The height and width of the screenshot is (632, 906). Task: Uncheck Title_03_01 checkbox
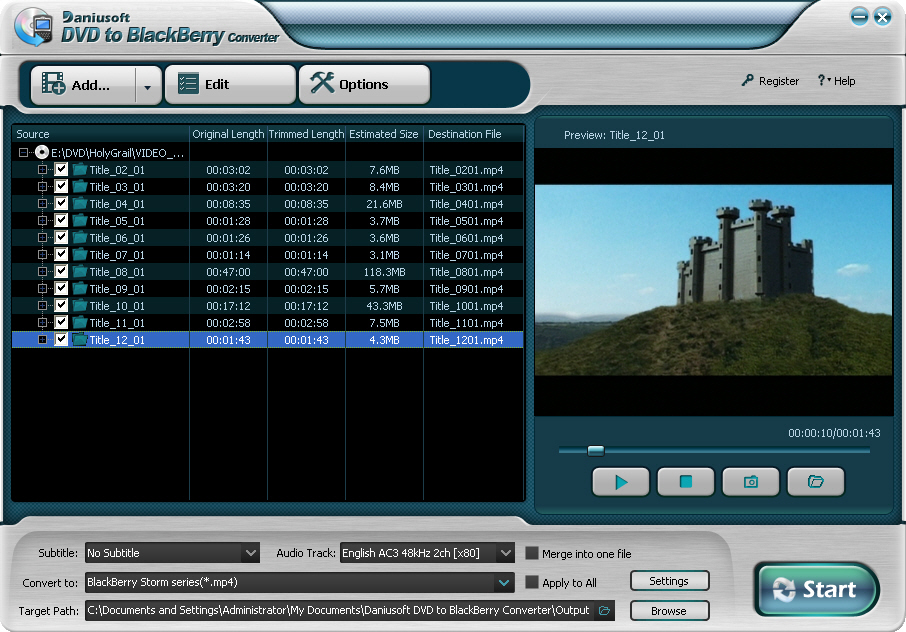(x=61, y=186)
